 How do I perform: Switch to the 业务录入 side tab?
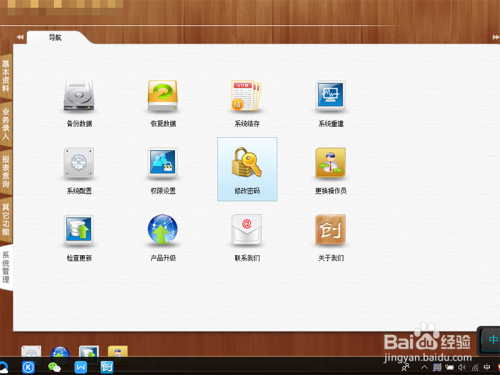[6, 123]
